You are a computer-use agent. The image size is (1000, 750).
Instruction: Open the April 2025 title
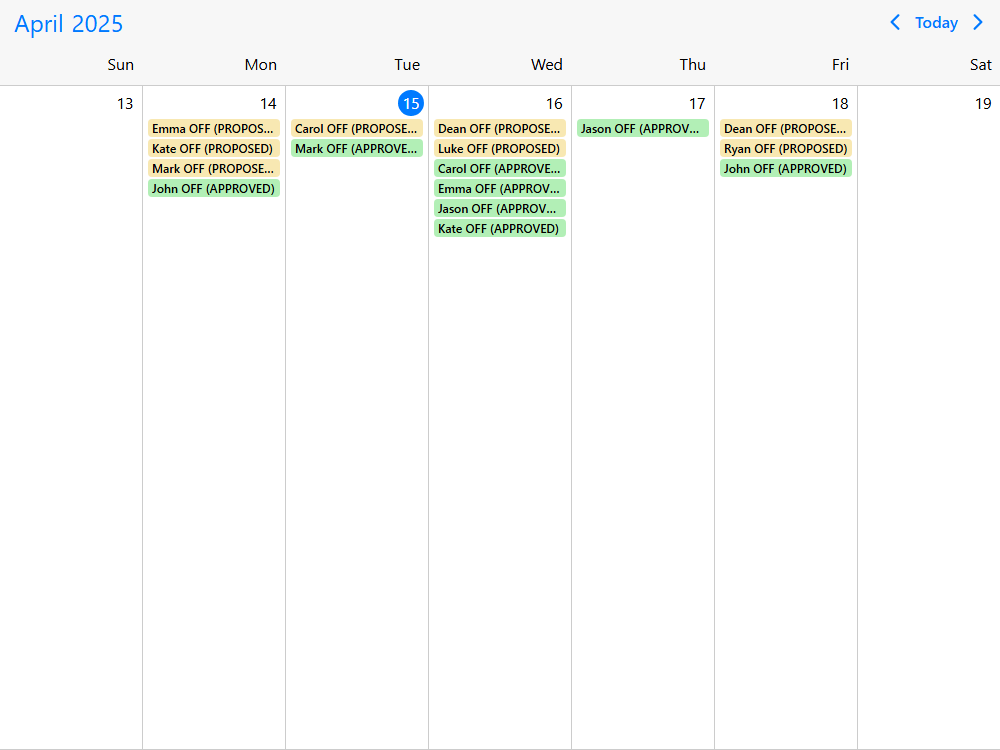(x=68, y=24)
